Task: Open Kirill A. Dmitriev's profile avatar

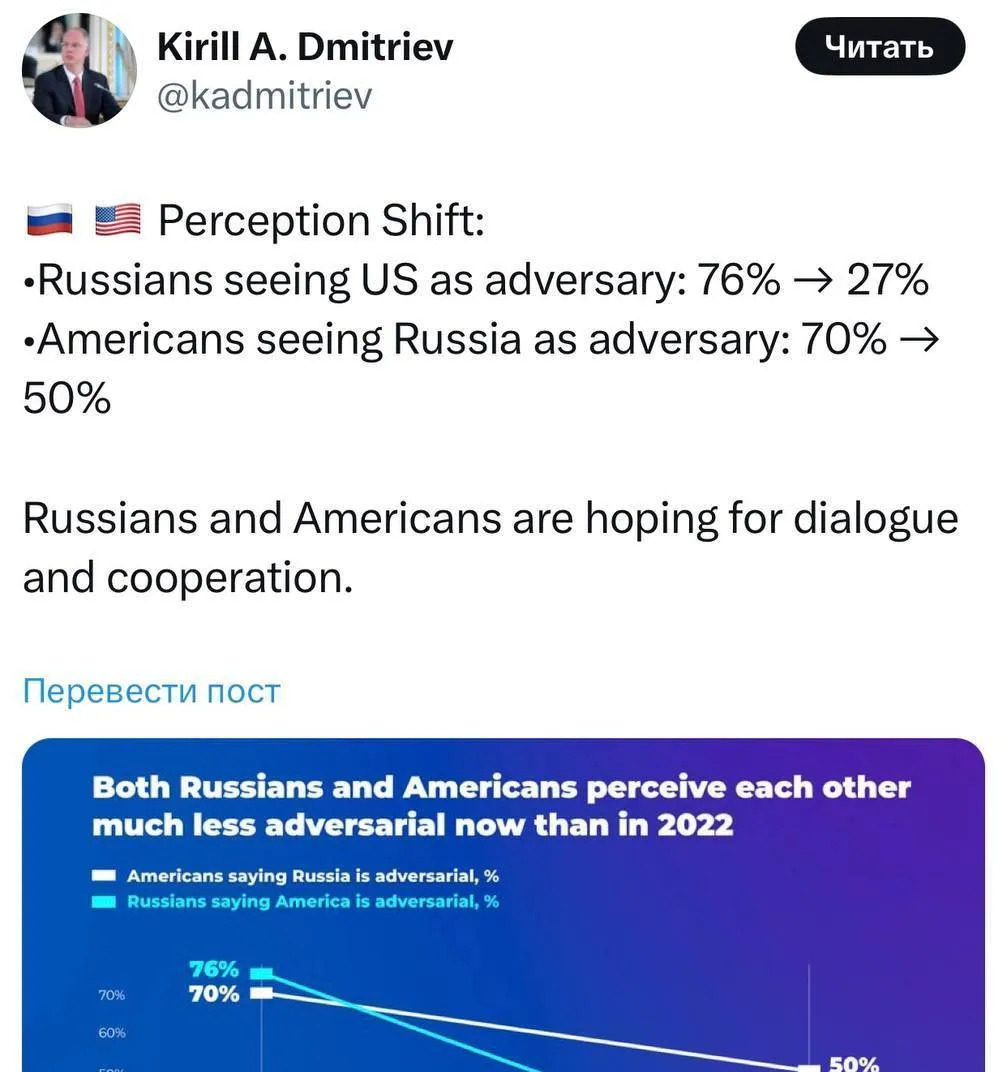Action: (x=79, y=70)
